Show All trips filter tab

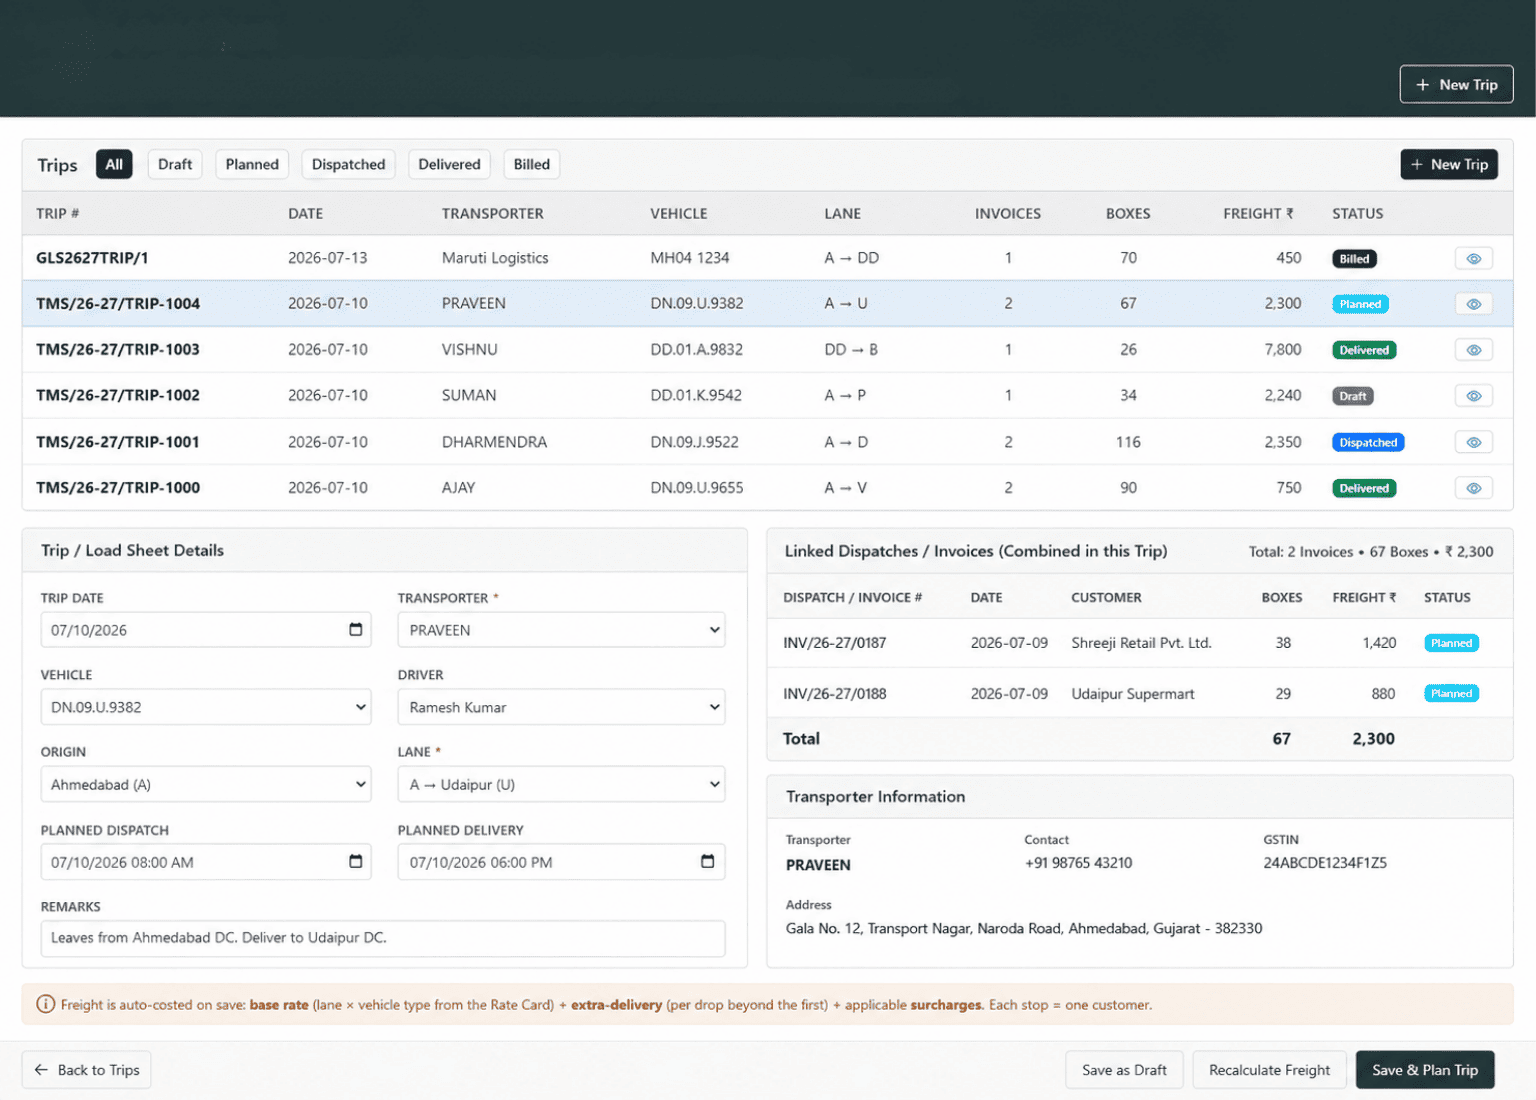pyautogui.click(x=114, y=164)
